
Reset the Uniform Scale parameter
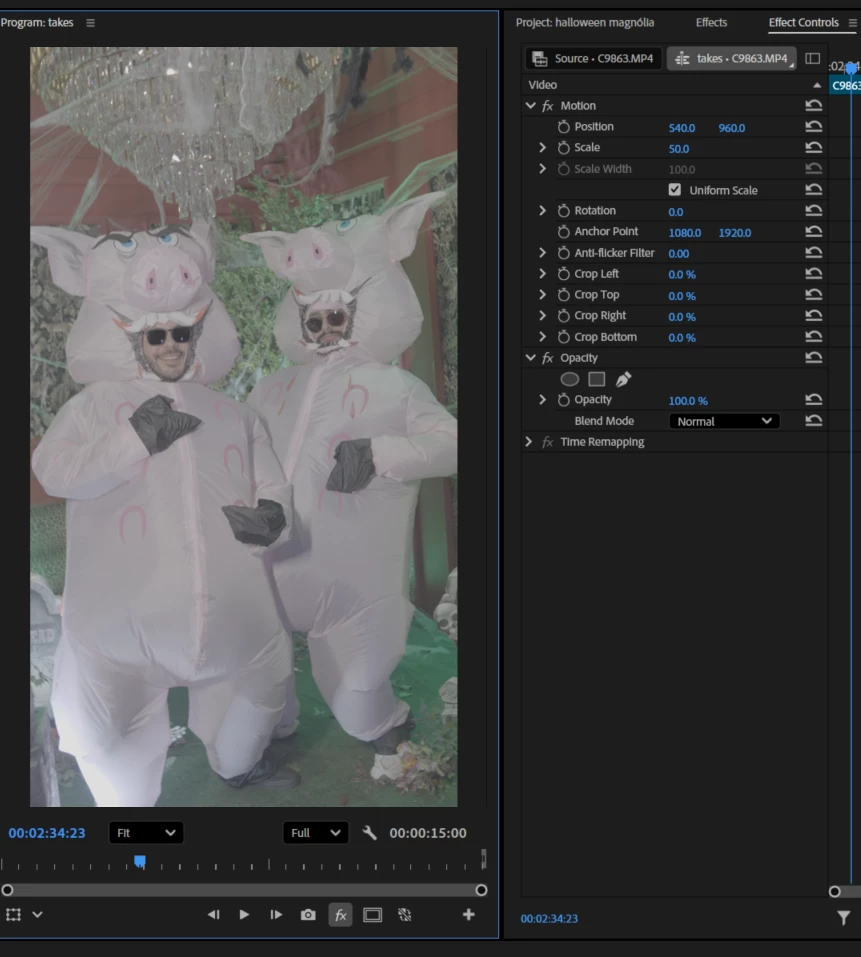click(x=813, y=189)
